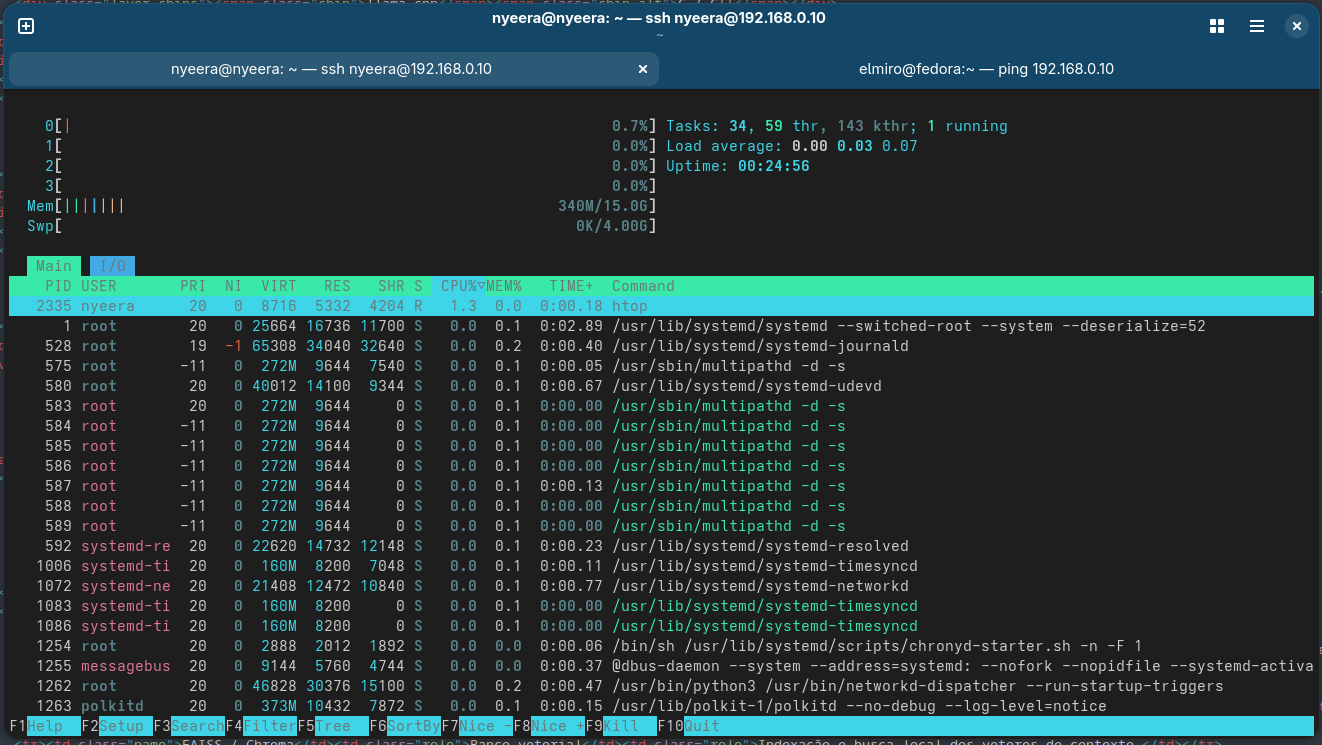Select multipathd row with PID 575
Viewport: 1322px width, 745px height.
point(660,366)
